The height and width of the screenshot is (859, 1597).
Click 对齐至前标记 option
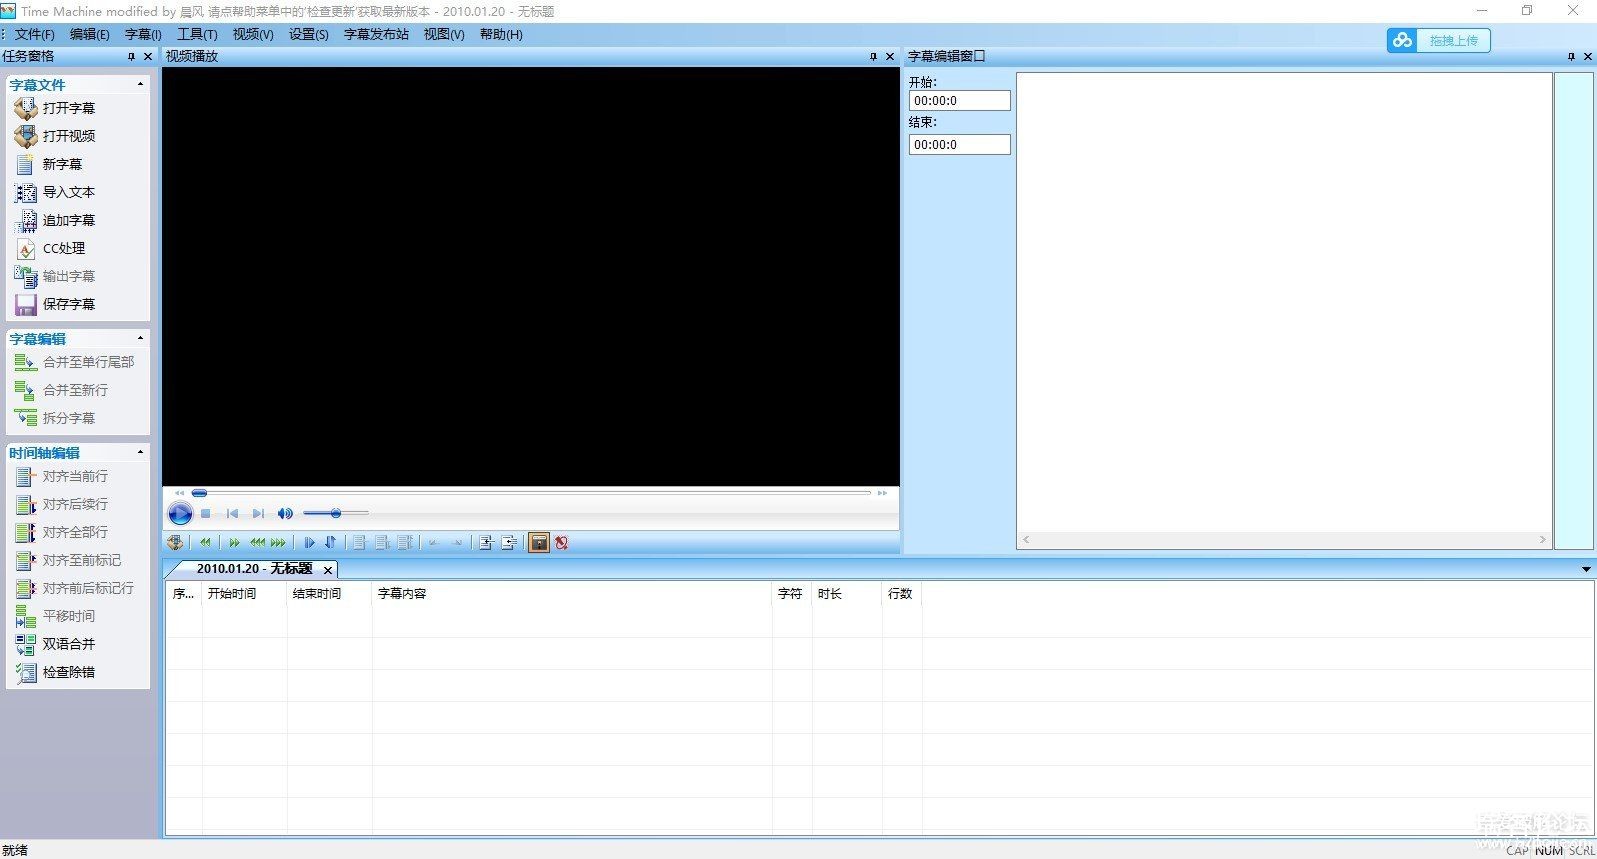(x=68, y=560)
